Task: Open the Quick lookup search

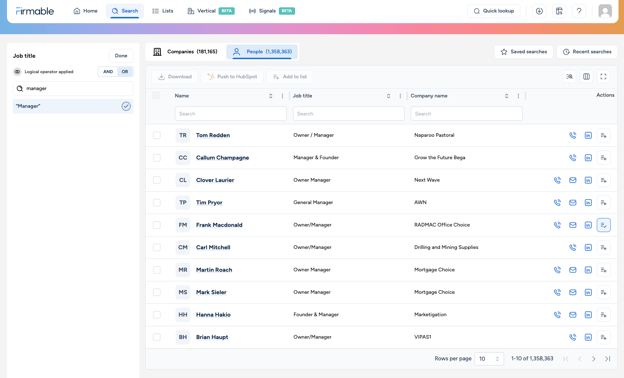Action: point(494,11)
